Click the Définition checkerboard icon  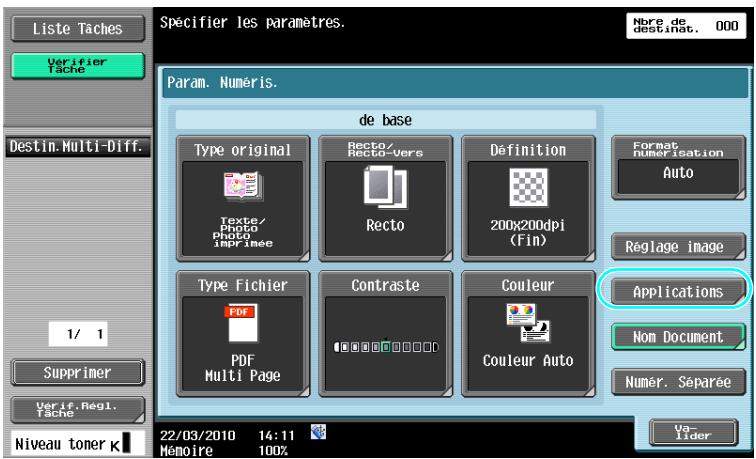[x=528, y=187]
